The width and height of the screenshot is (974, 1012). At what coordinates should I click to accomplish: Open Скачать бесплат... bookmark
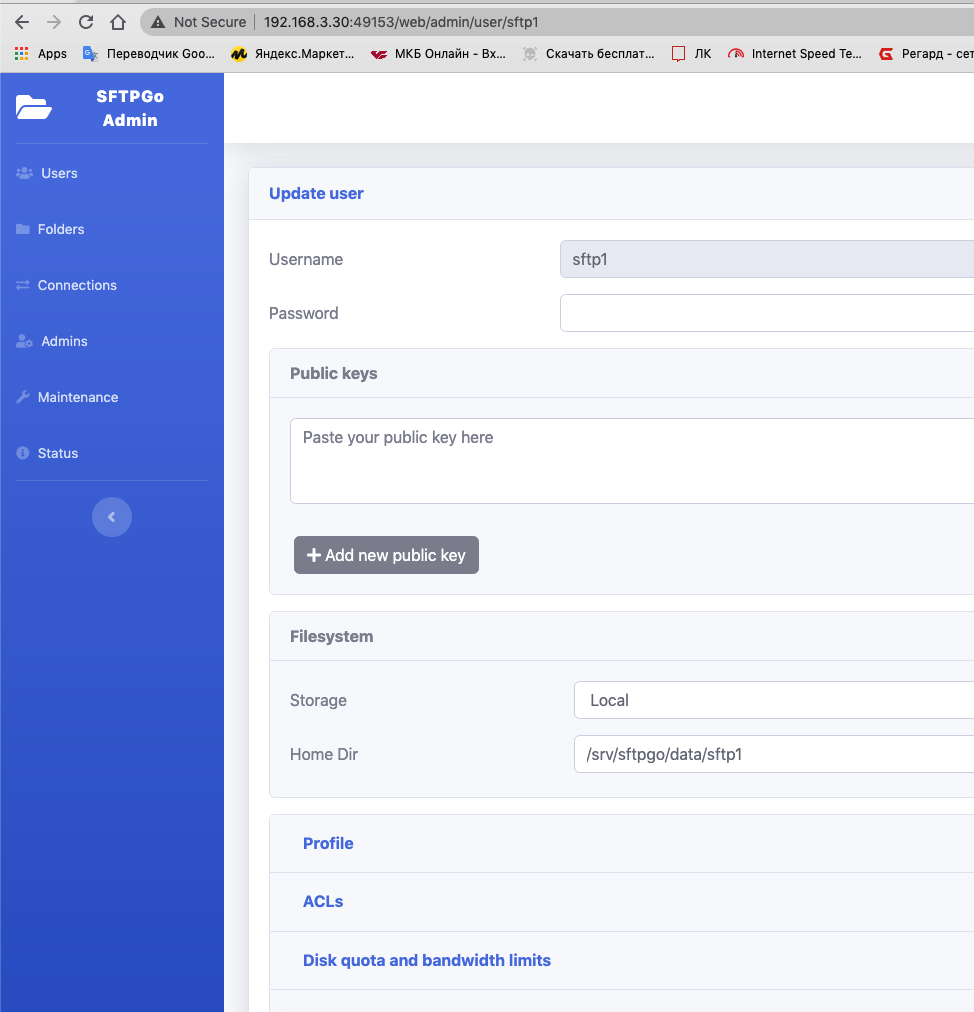(588, 54)
